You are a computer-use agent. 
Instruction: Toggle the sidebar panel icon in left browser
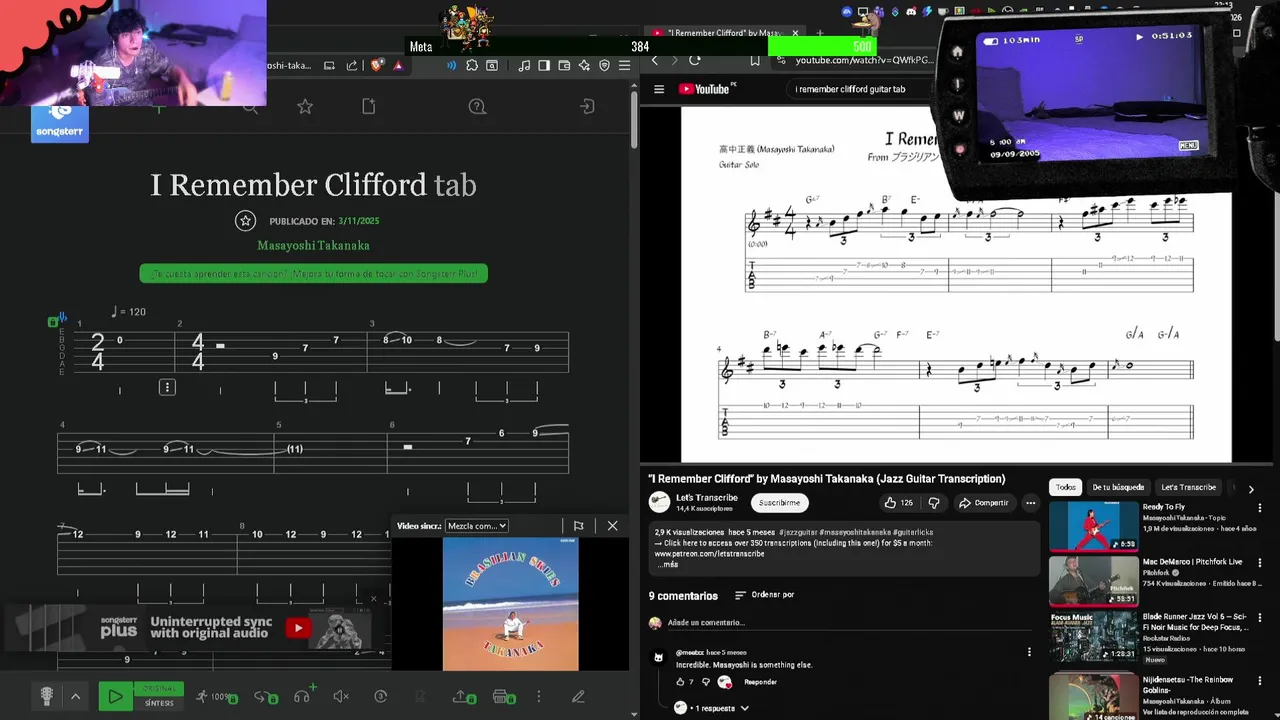click(544, 65)
